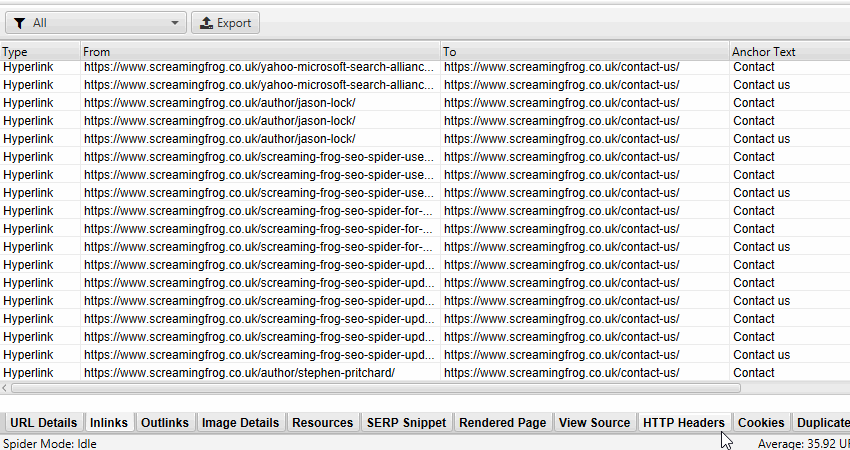Click the 'Contact us' anchor in the seo-spider-use row
The image size is (850, 450).
(x=762, y=193)
